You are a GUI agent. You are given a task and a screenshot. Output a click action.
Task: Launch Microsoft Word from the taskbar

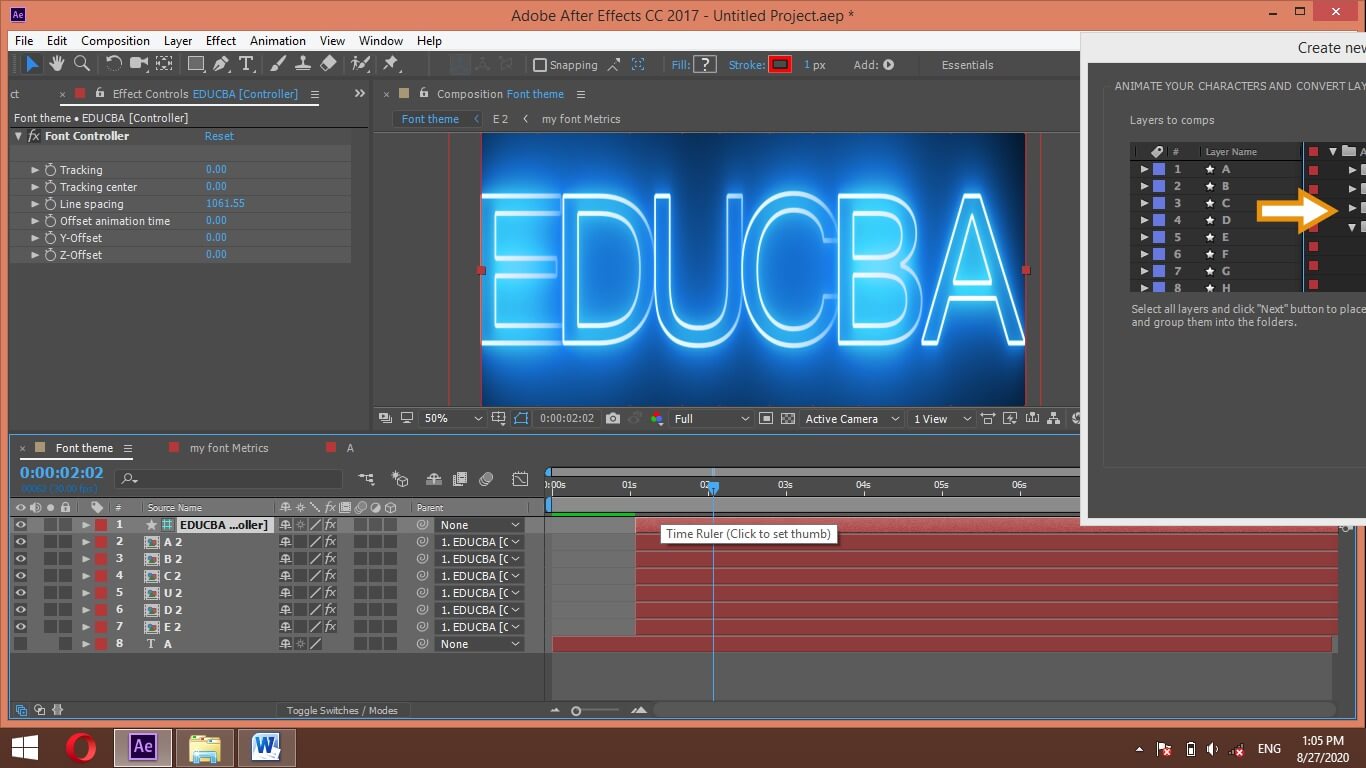[x=266, y=747]
